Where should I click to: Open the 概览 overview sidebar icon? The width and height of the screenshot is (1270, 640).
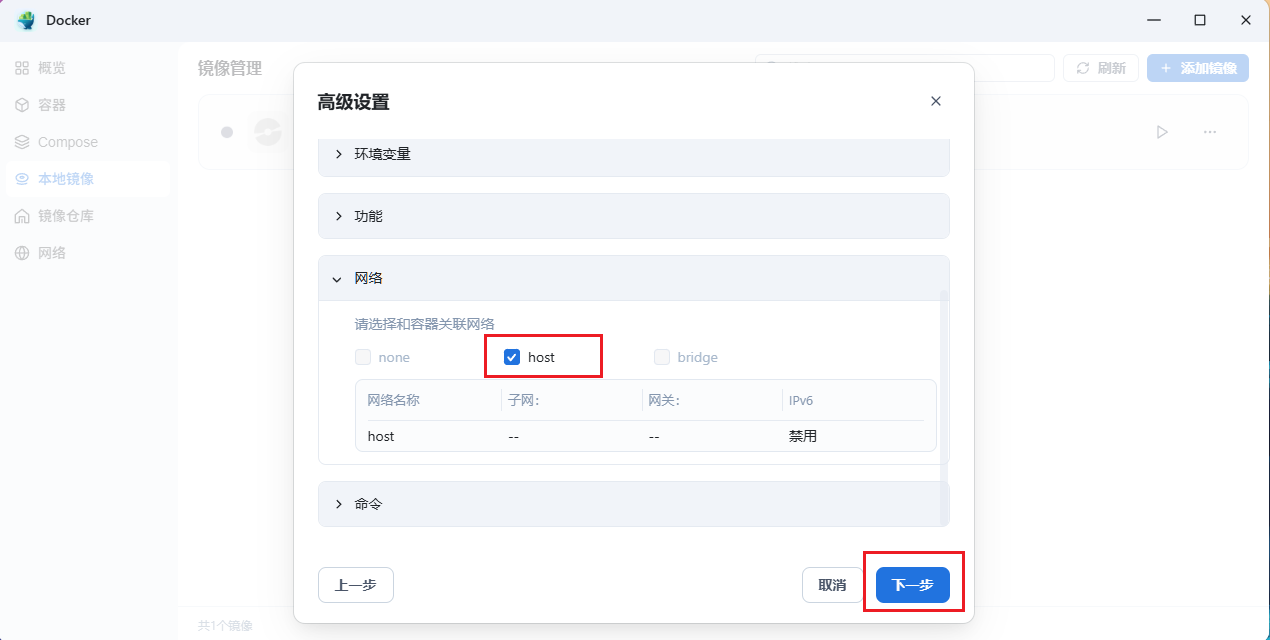[x=22, y=68]
